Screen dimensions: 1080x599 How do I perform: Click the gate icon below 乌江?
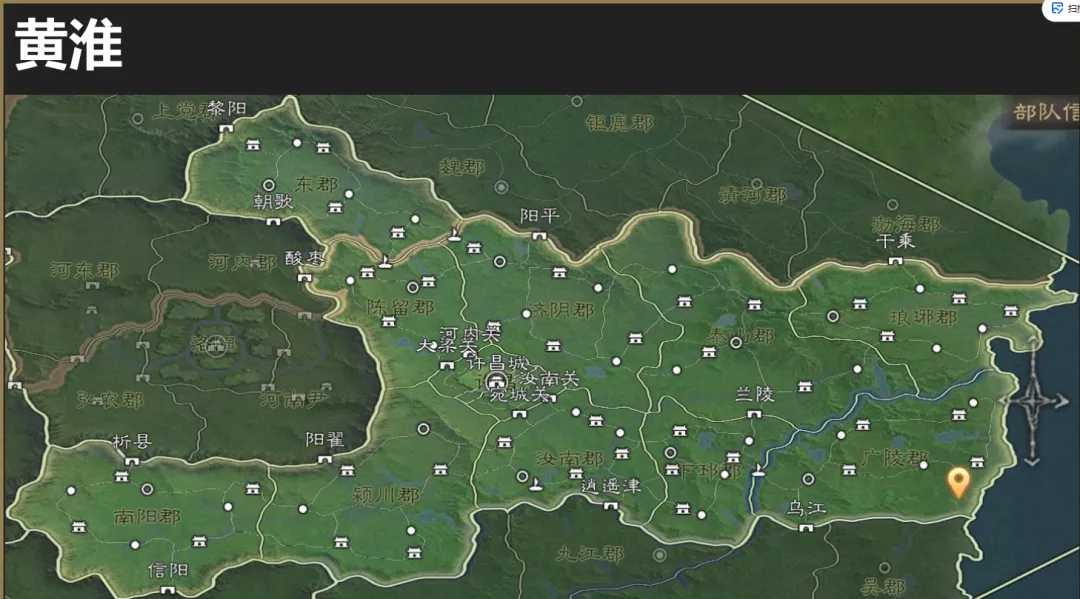[x=805, y=528]
